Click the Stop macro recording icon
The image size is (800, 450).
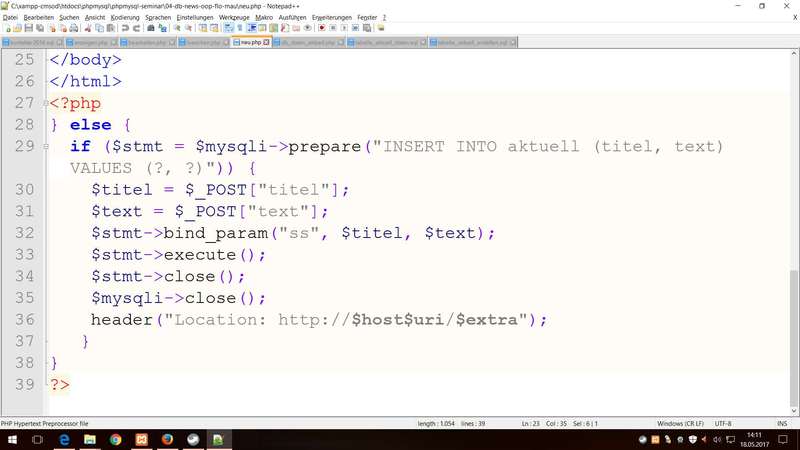point(333,28)
